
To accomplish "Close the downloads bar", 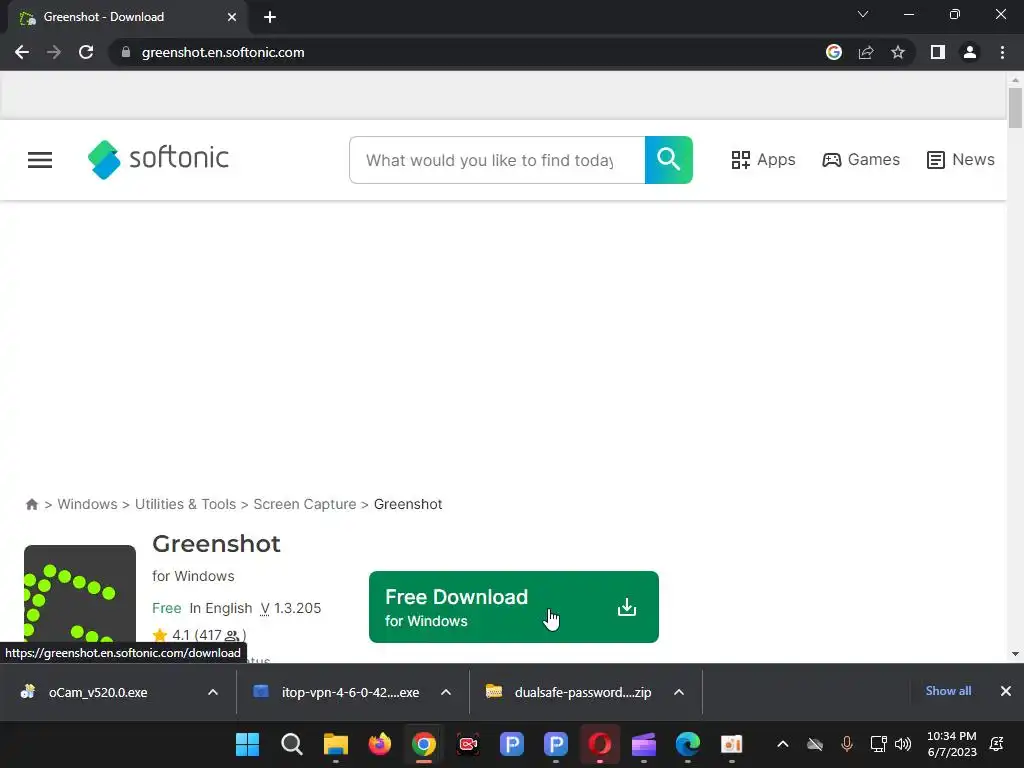I will (x=1006, y=691).
